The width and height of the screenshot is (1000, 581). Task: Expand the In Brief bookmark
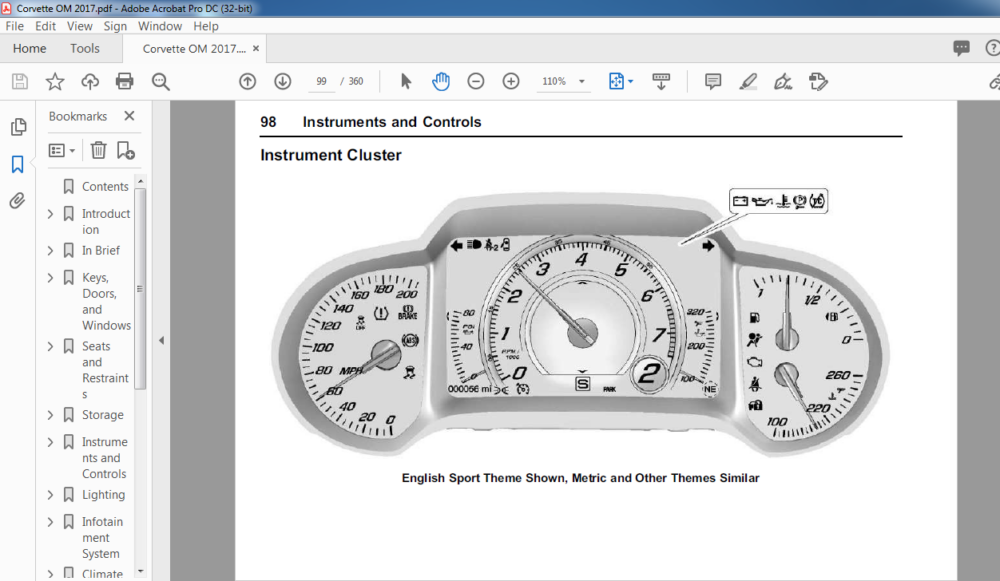pyautogui.click(x=50, y=251)
